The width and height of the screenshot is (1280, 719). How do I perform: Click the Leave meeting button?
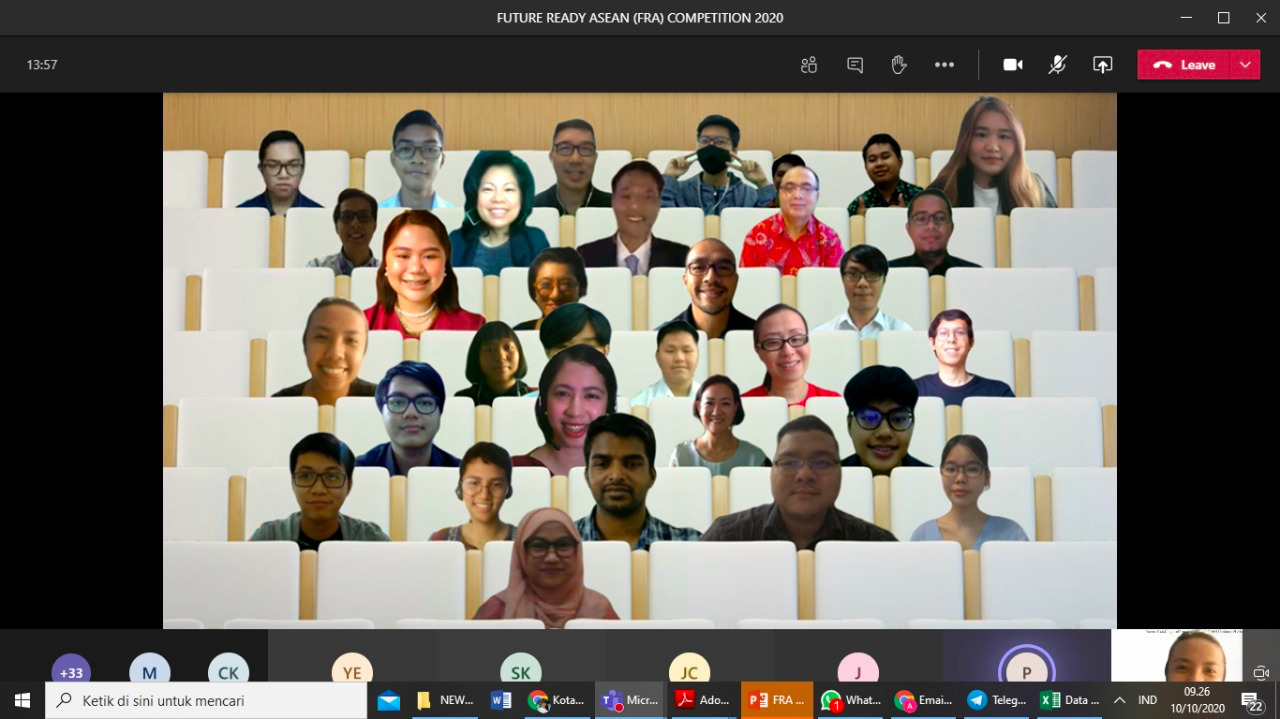[1185, 65]
